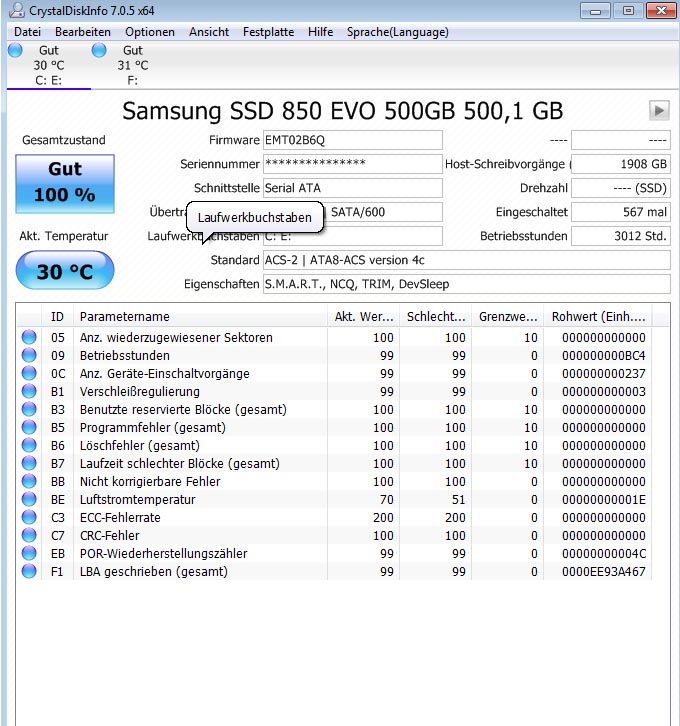This screenshot has width=680, height=726.
Task: Open the Hilfe menu
Action: click(320, 32)
